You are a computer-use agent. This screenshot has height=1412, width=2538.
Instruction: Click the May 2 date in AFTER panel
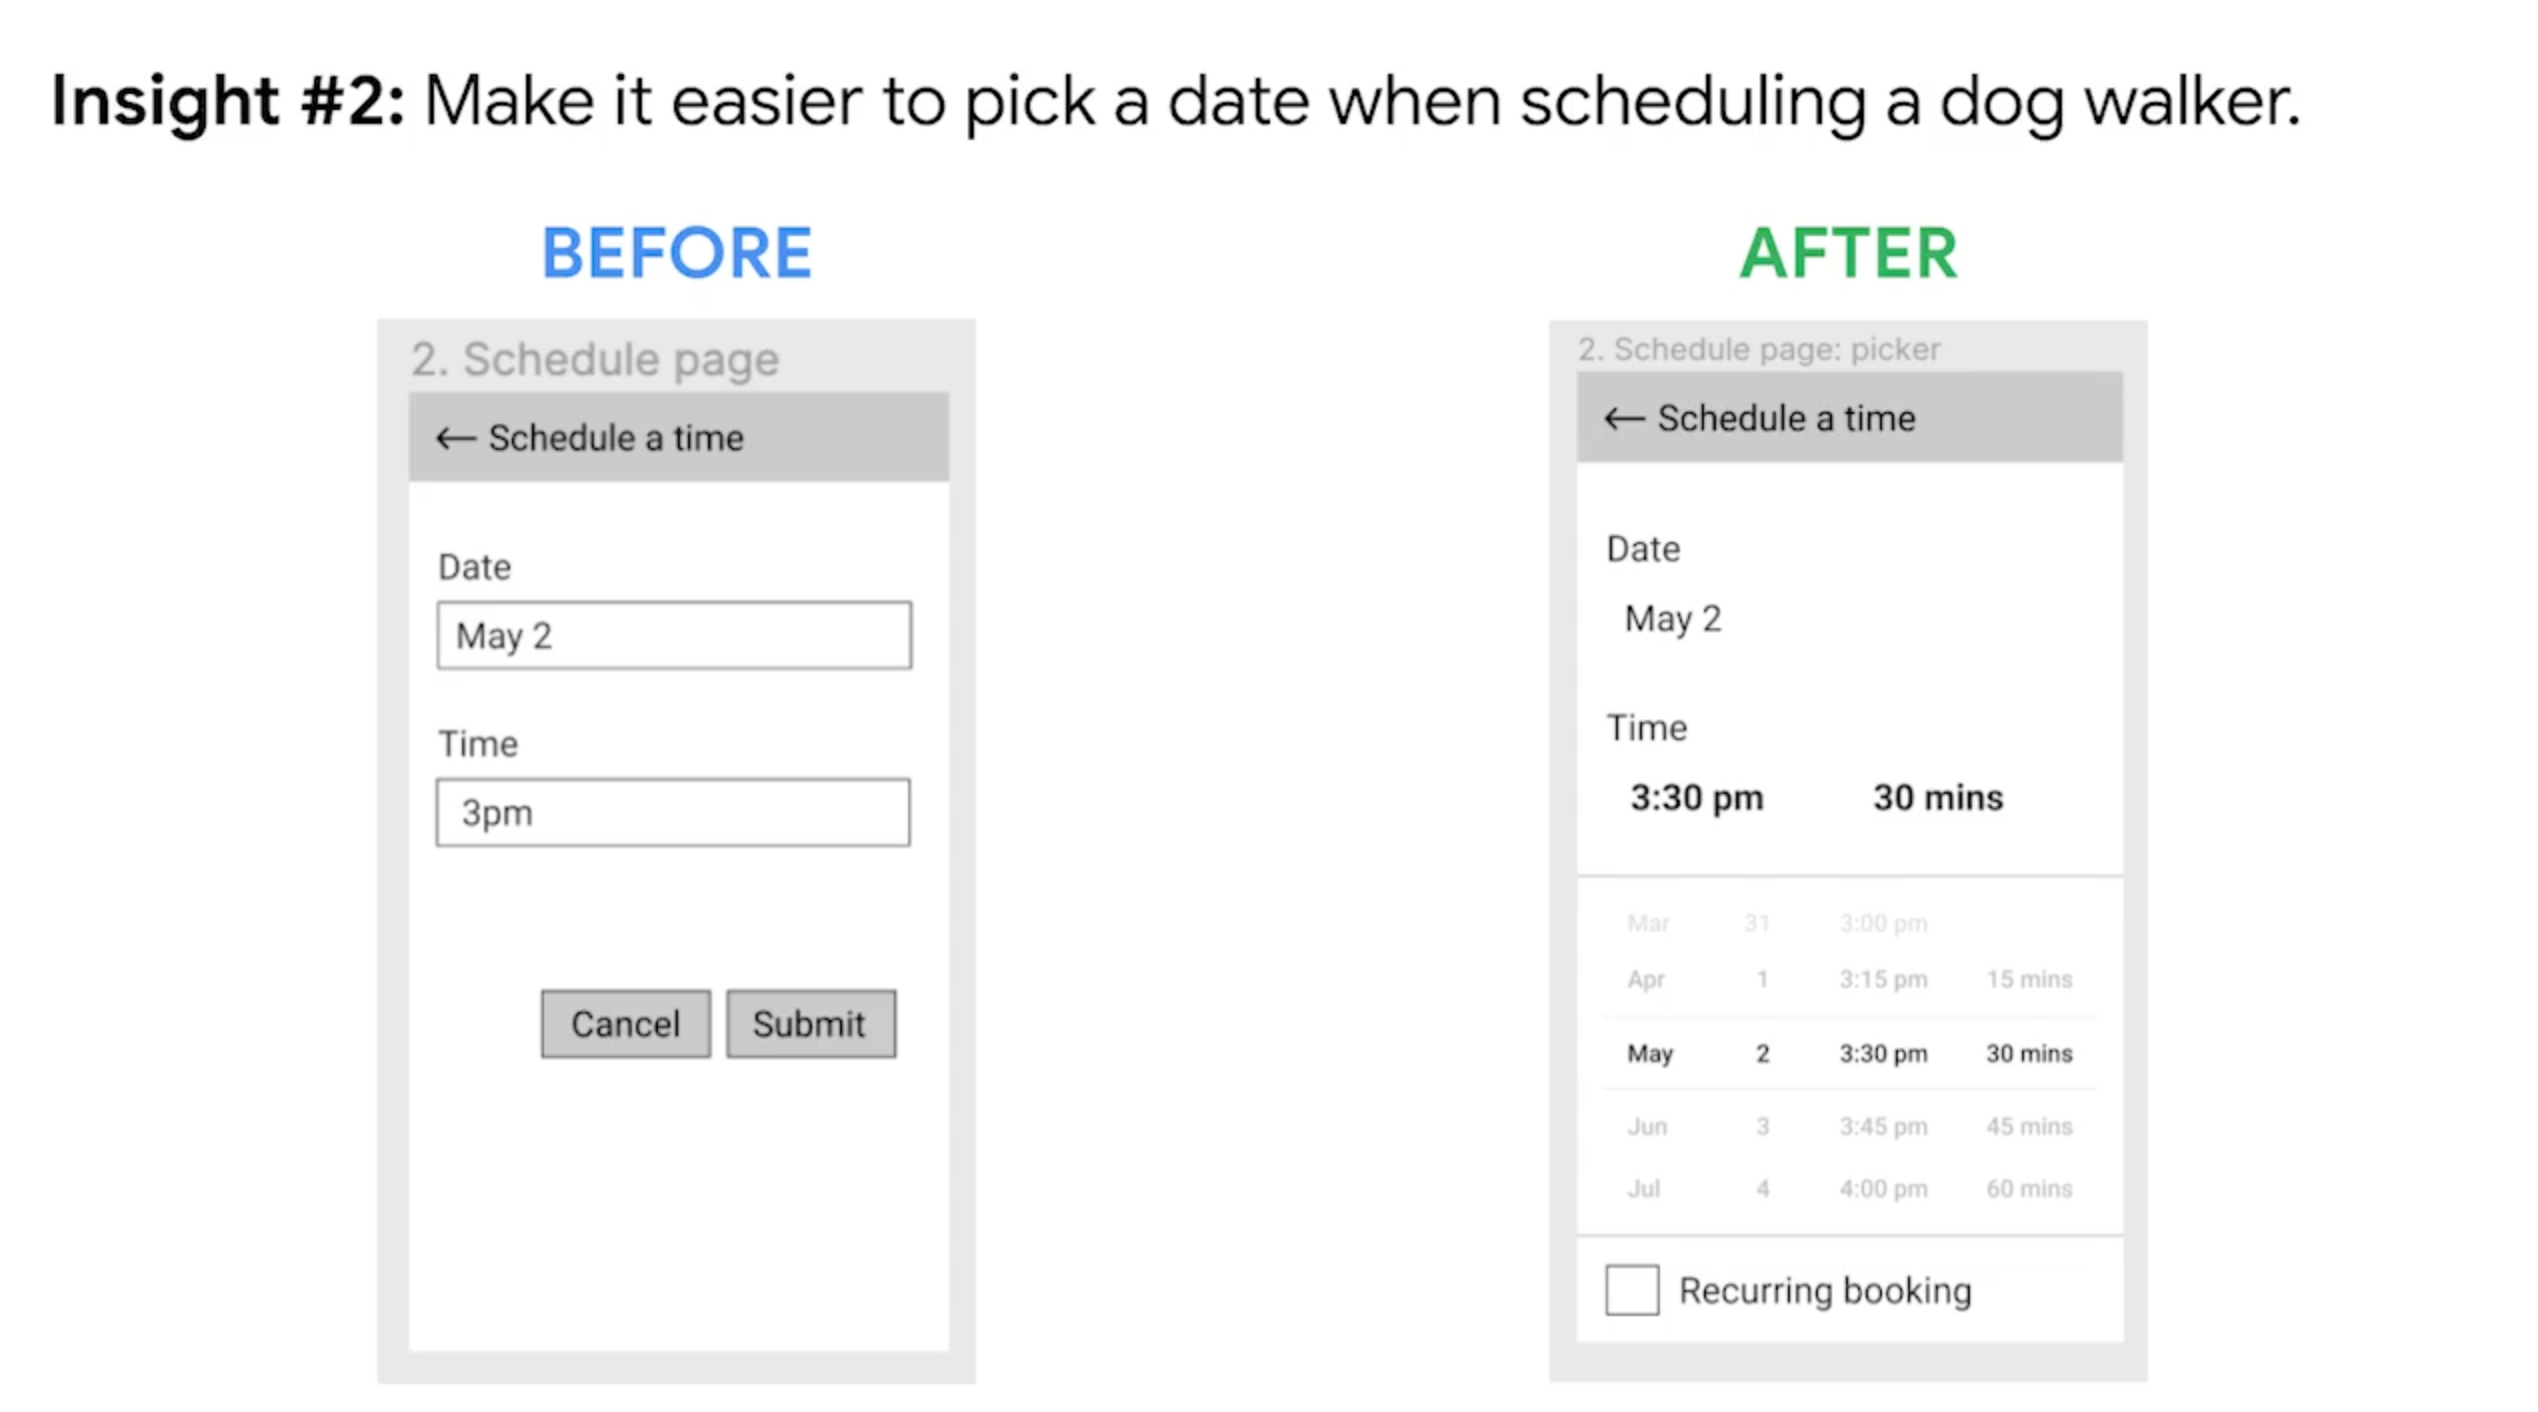click(1672, 619)
